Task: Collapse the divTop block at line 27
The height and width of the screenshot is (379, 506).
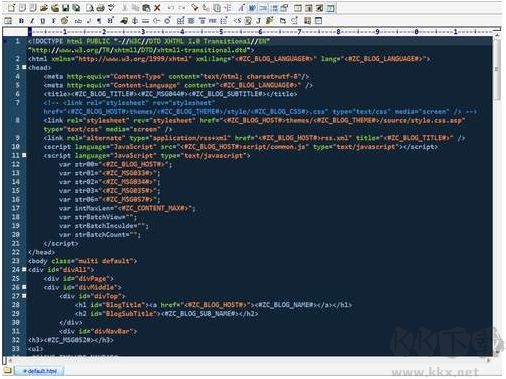Action: click(x=24, y=296)
